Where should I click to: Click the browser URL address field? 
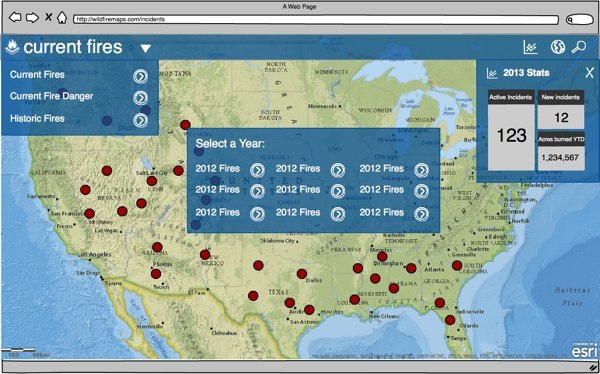(x=316, y=19)
